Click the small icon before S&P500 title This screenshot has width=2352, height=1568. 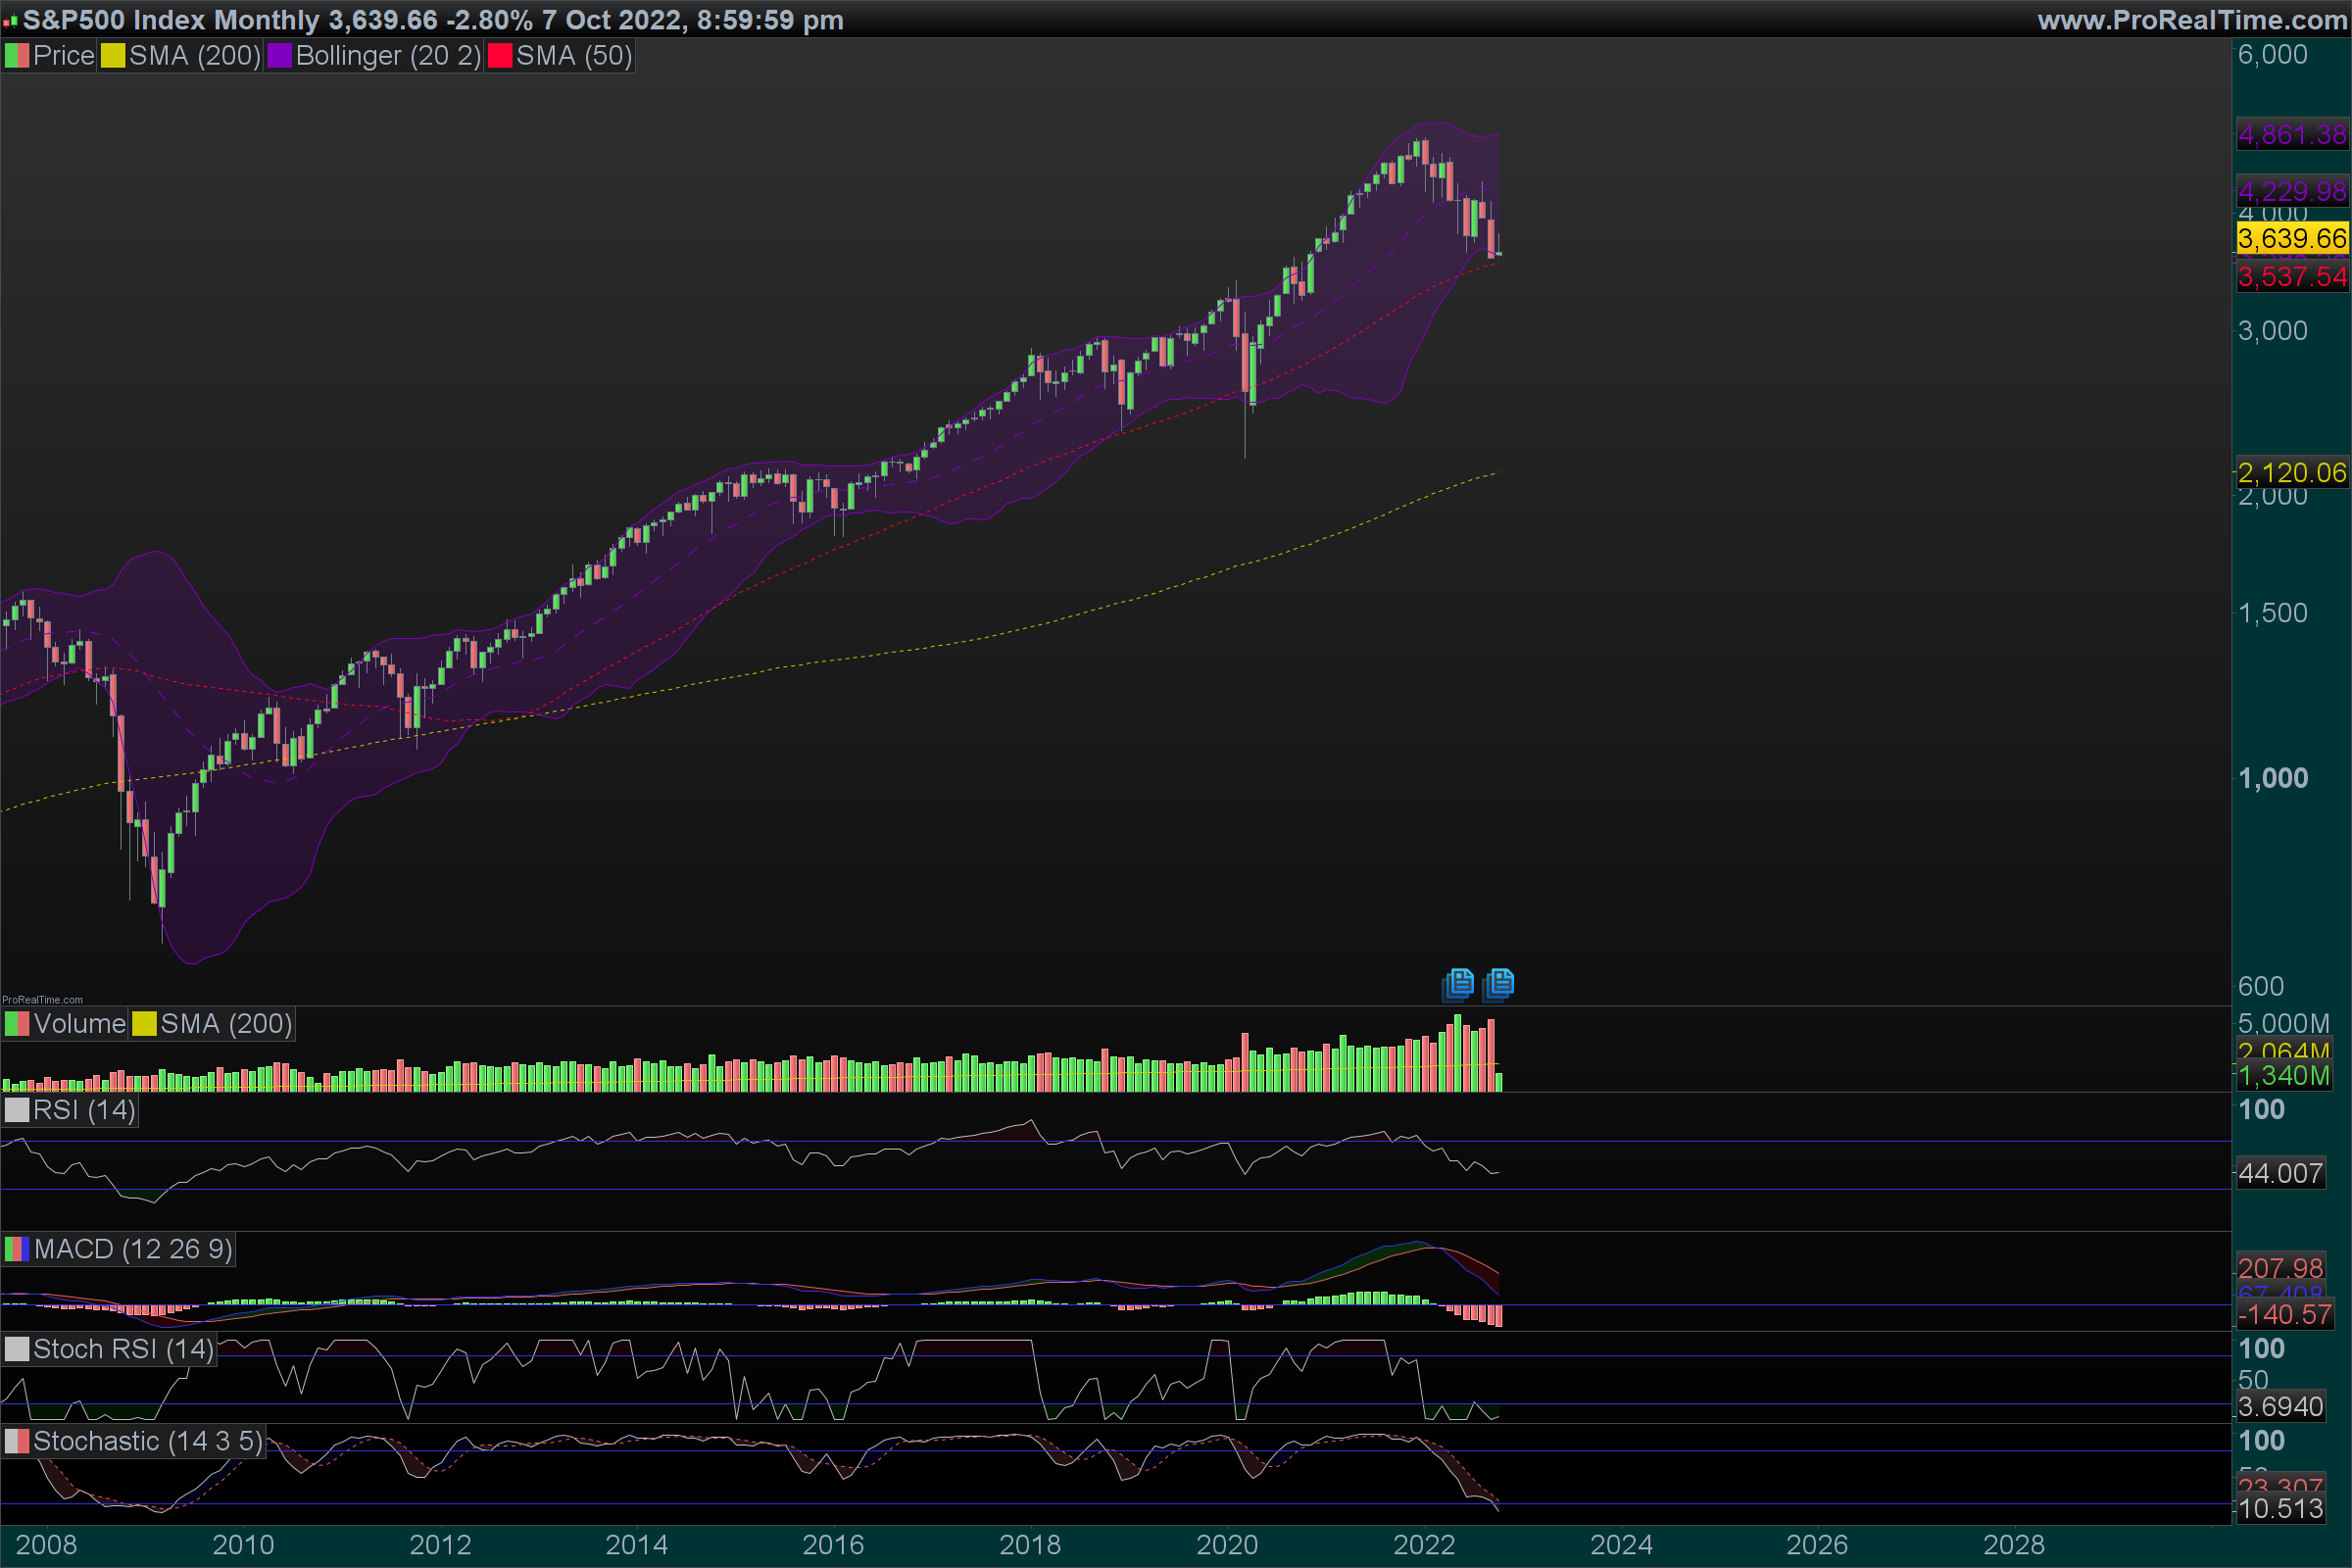tap(10, 20)
